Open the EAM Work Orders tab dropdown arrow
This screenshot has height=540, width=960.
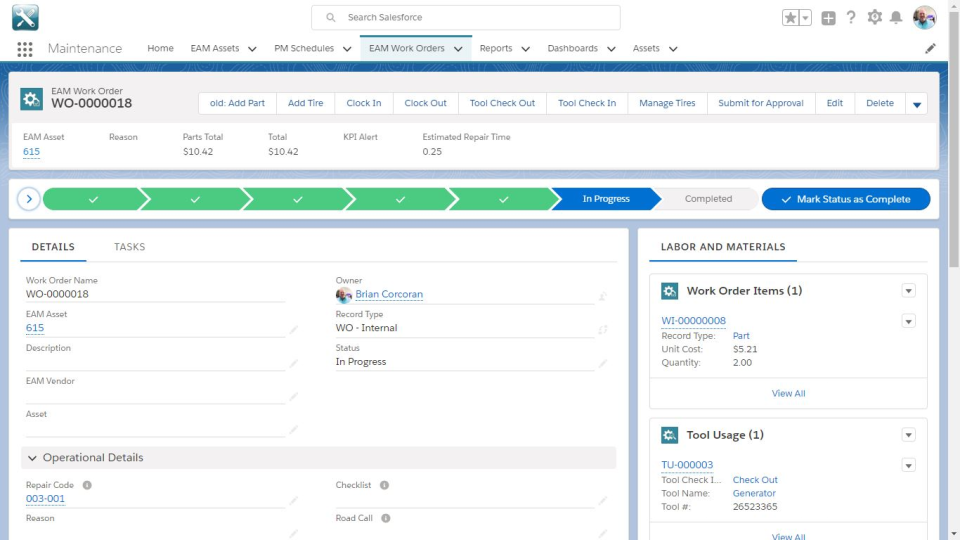point(458,49)
